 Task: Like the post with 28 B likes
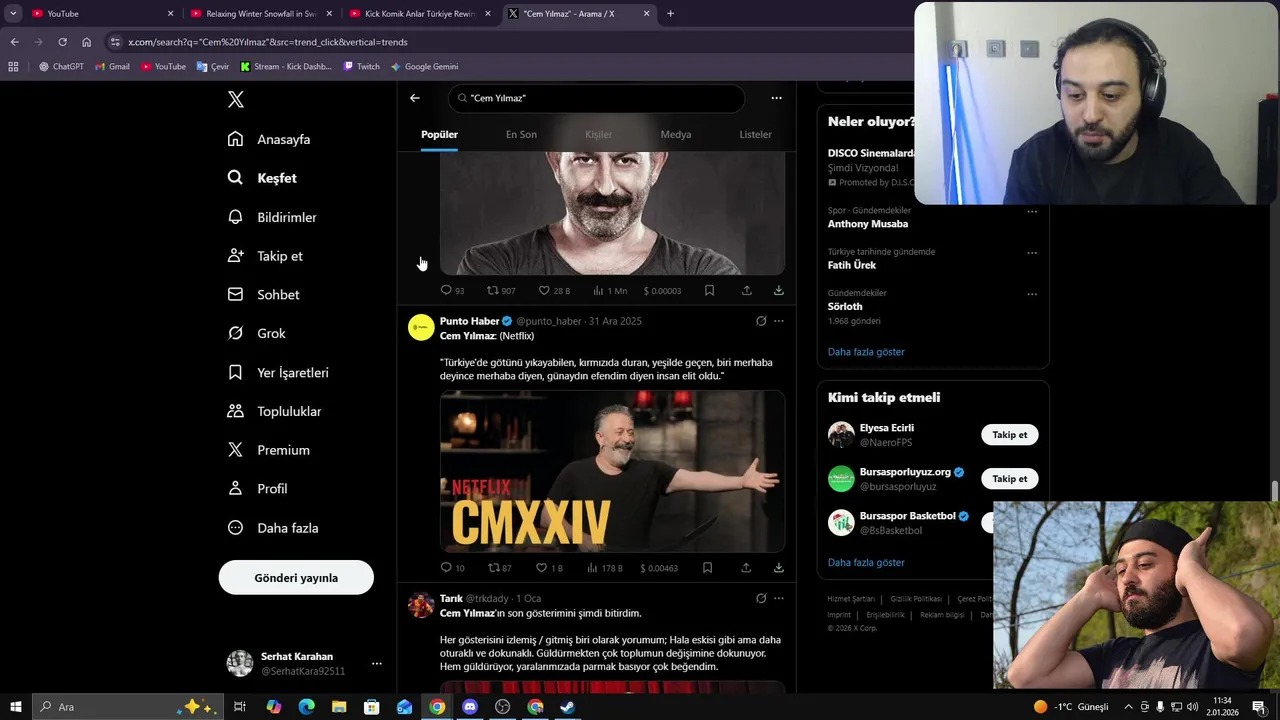point(554,291)
